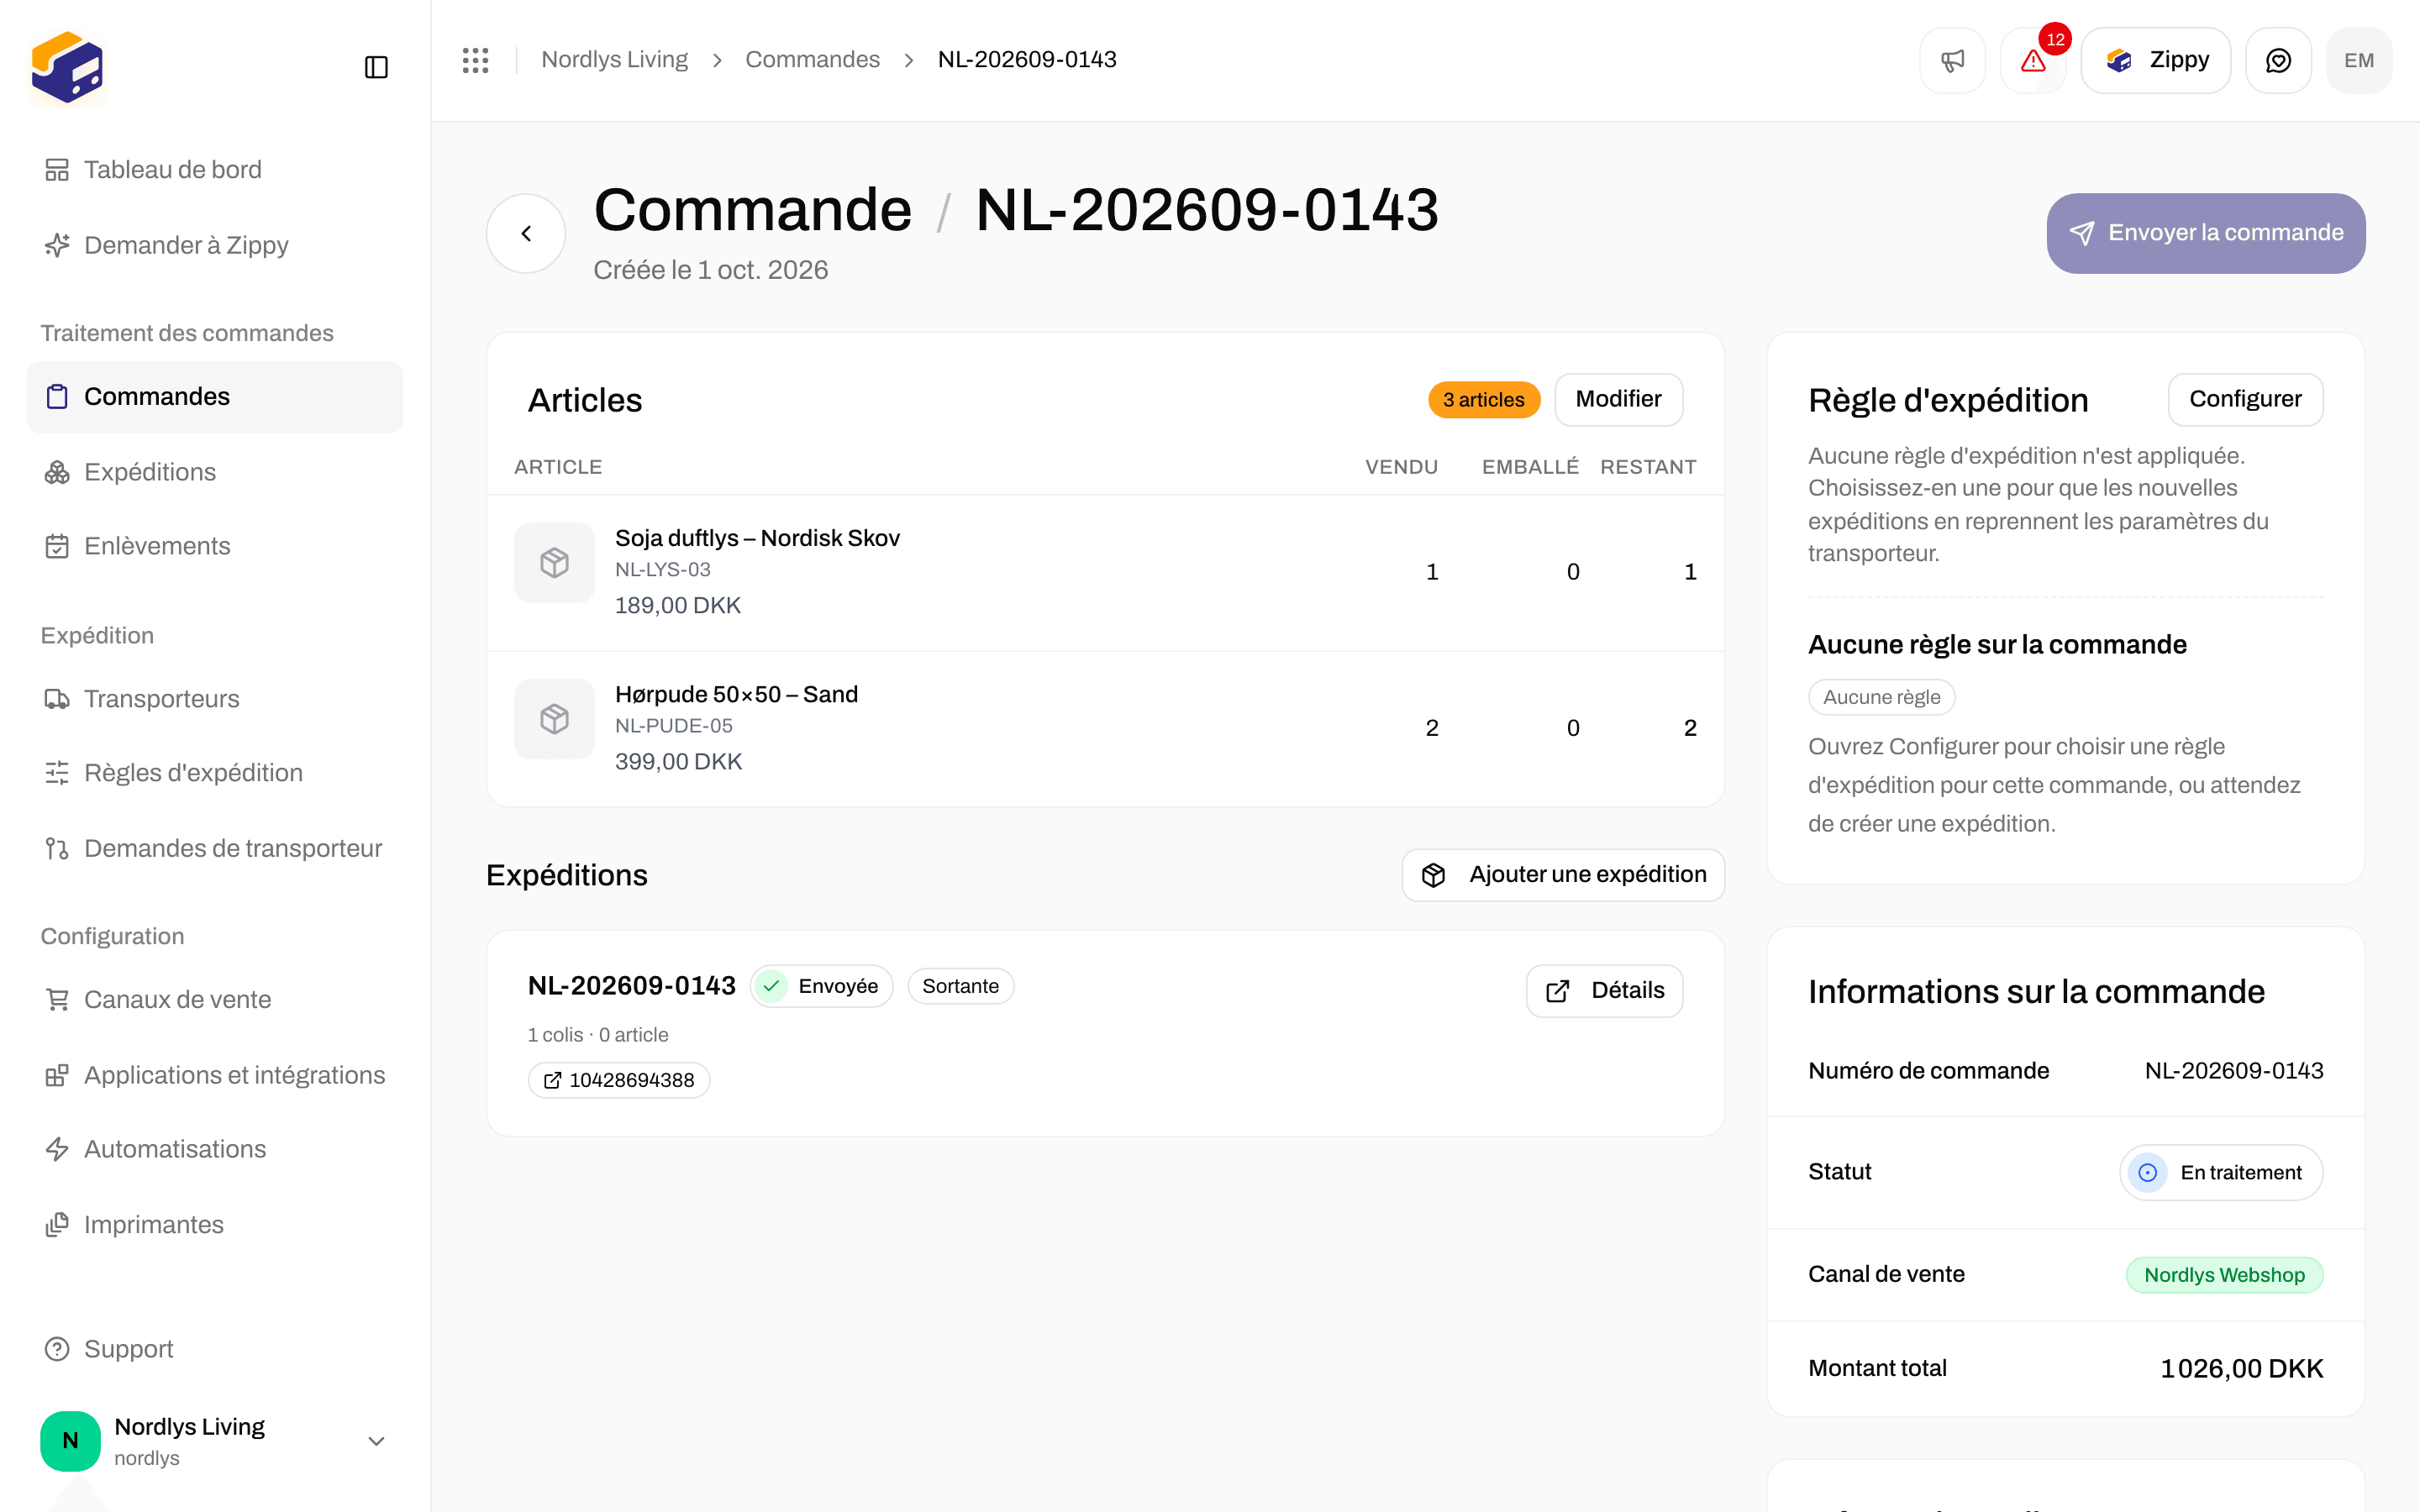Open the announcements megaphone

pyautogui.click(x=1952, y=60)
